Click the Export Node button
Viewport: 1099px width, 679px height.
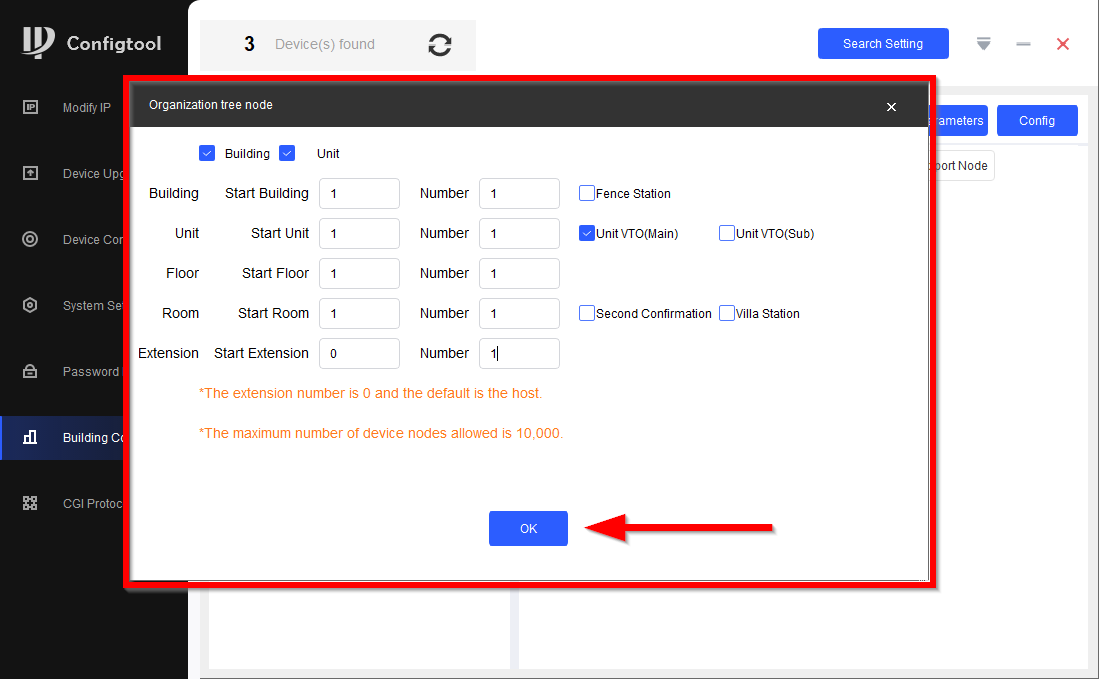point(962,165)
